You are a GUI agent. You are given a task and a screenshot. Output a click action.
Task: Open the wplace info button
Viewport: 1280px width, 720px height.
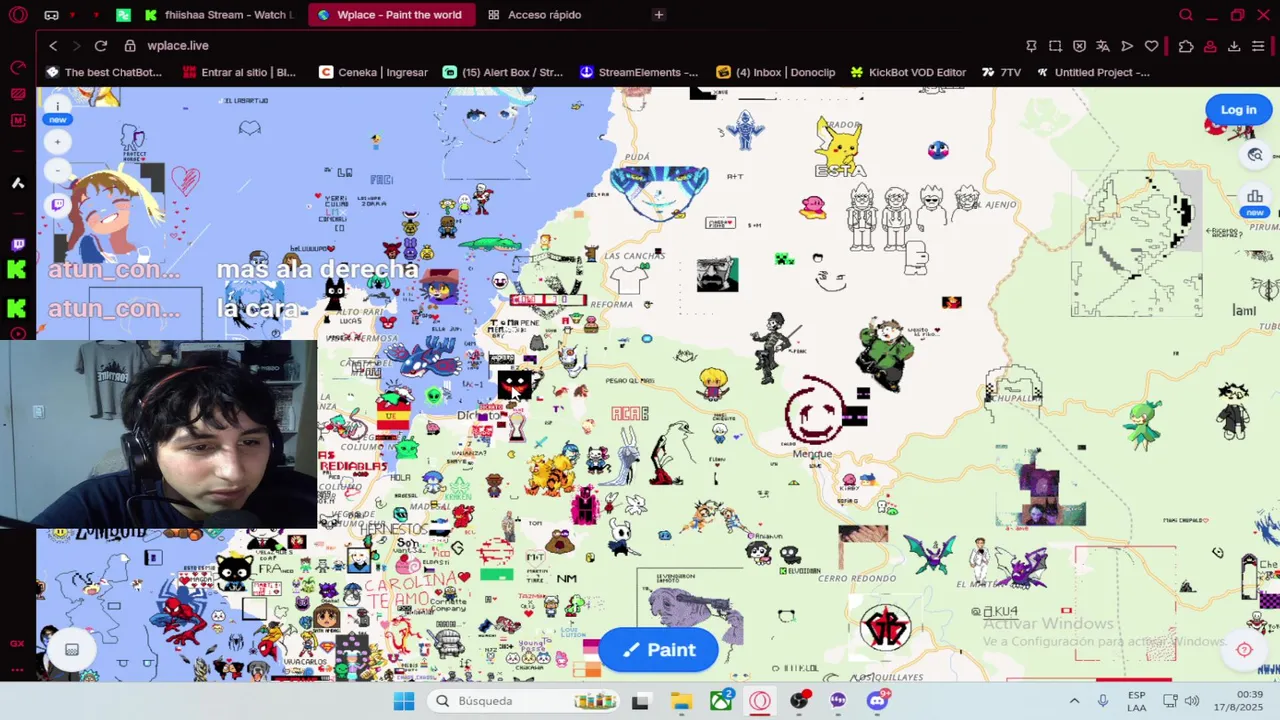[57, 106]
